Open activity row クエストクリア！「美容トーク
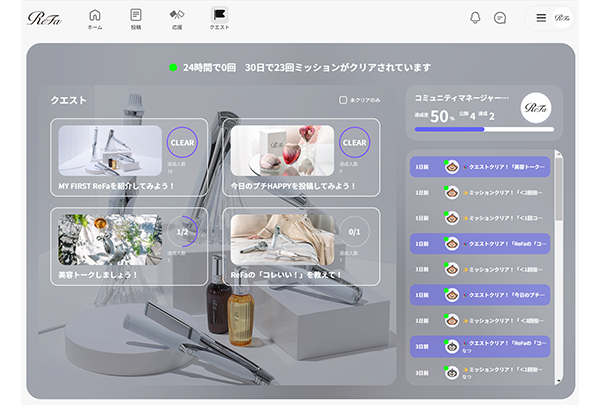The height and width of the screenshot is (405, 600). coord(480,167)
